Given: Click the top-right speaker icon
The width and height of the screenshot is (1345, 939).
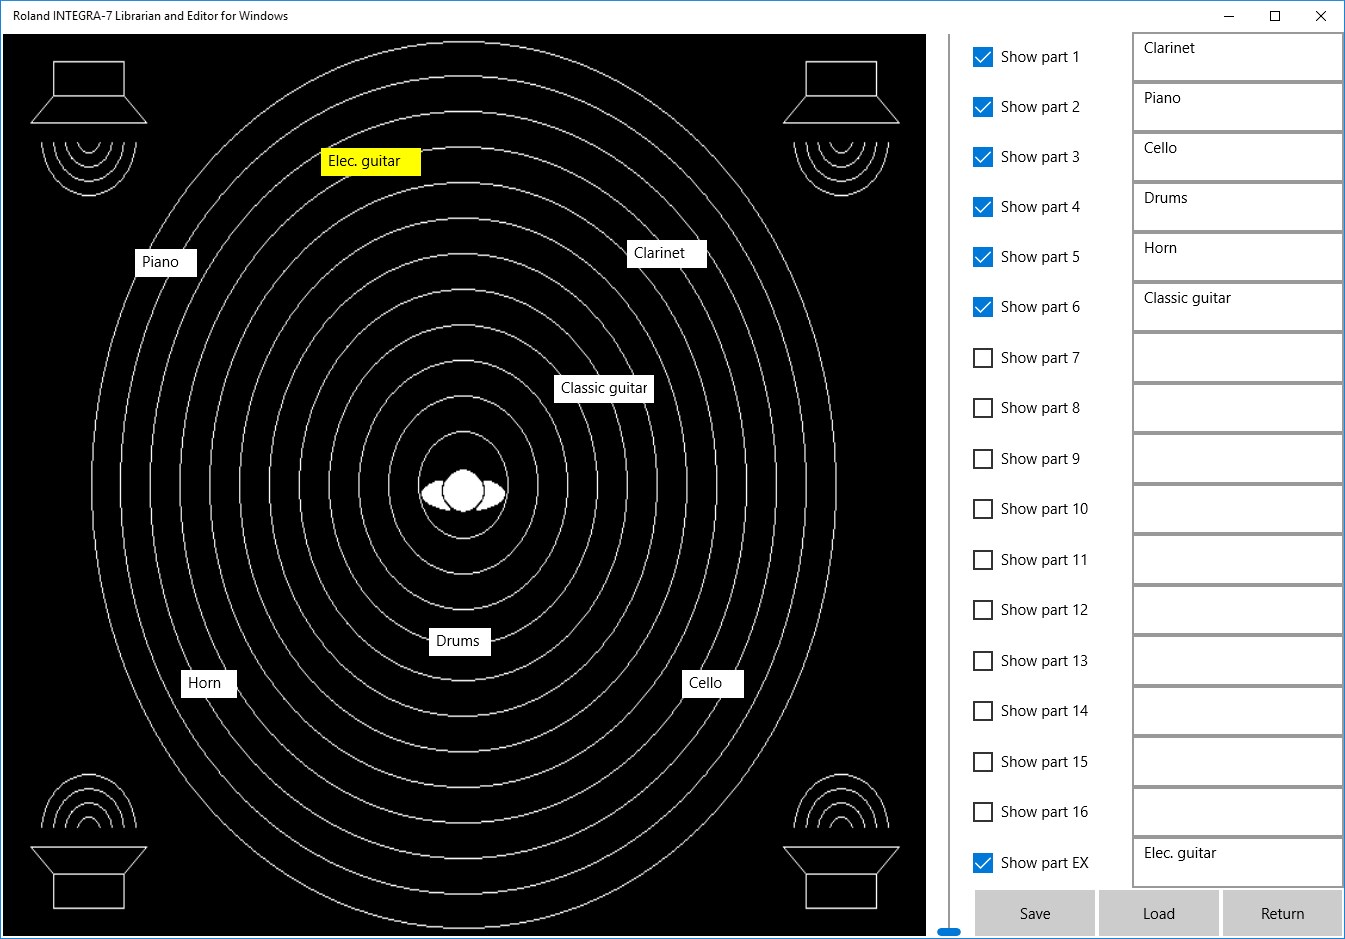Looking at the screenshot, I should (841, 127).
